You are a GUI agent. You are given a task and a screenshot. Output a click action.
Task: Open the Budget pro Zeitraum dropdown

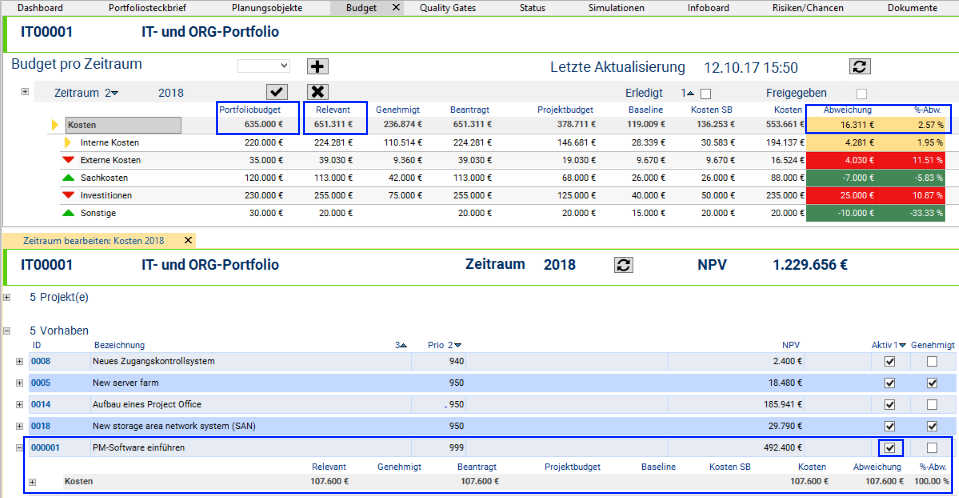click(263, 66)
